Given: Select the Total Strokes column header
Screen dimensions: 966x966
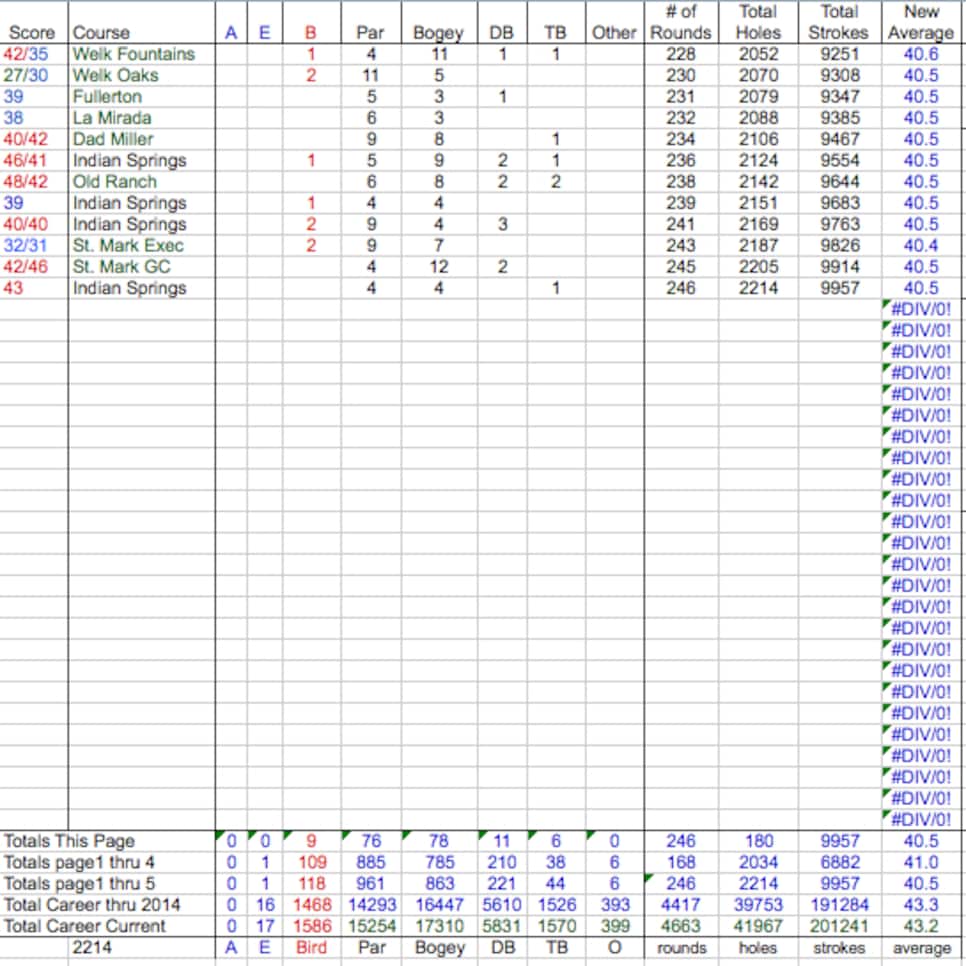Looking at the screenshot, I should coord(839,22).
